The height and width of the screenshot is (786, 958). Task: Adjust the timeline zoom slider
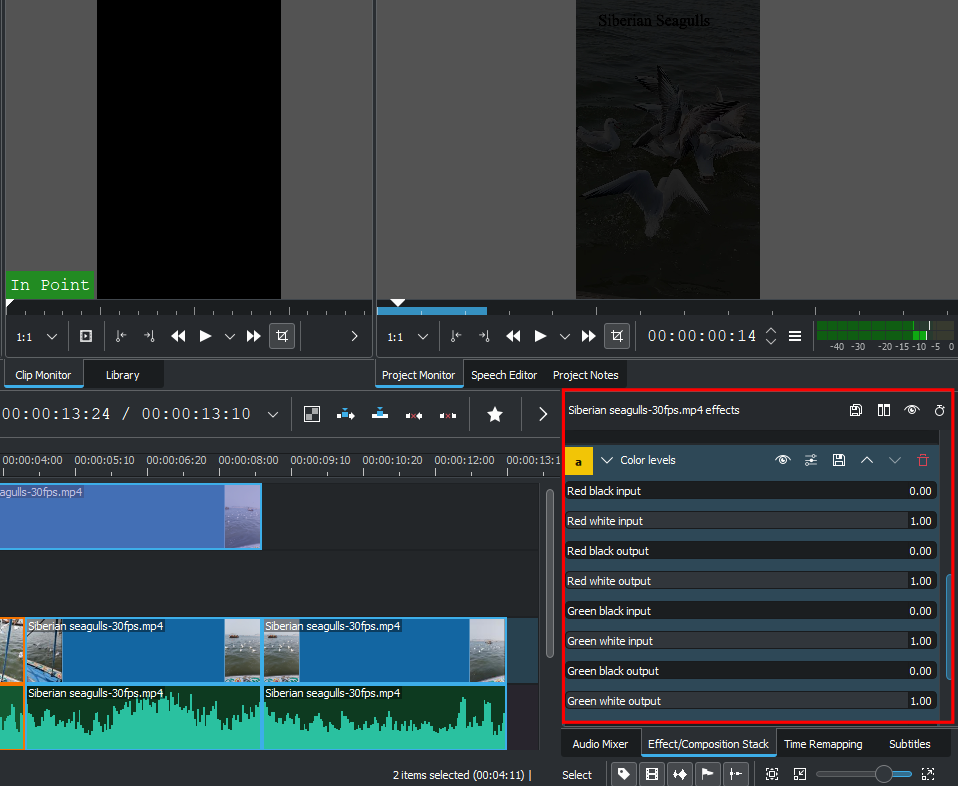tap(883, 774)
